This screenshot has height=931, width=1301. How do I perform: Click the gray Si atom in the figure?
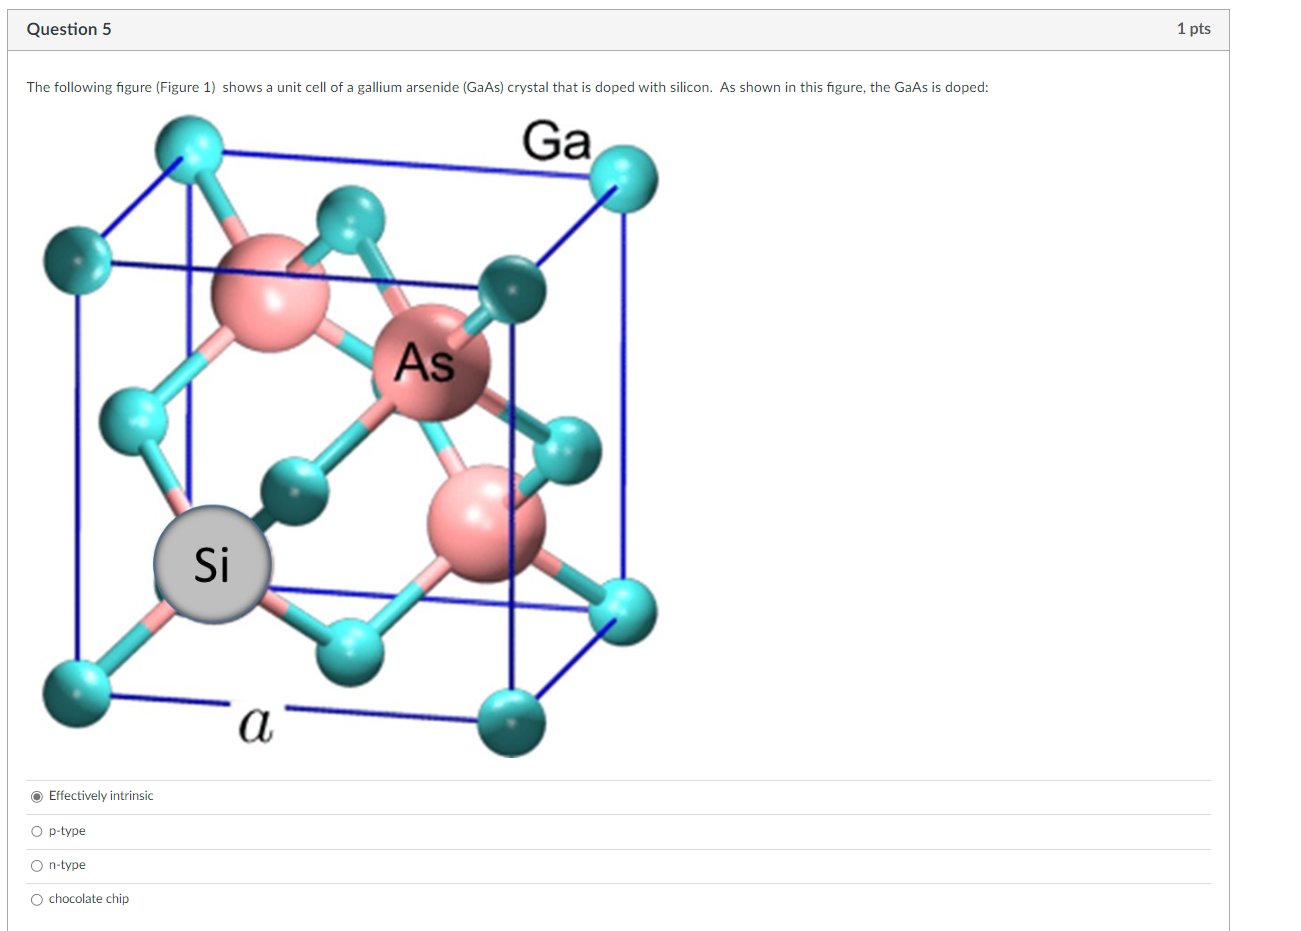(212, 564)
